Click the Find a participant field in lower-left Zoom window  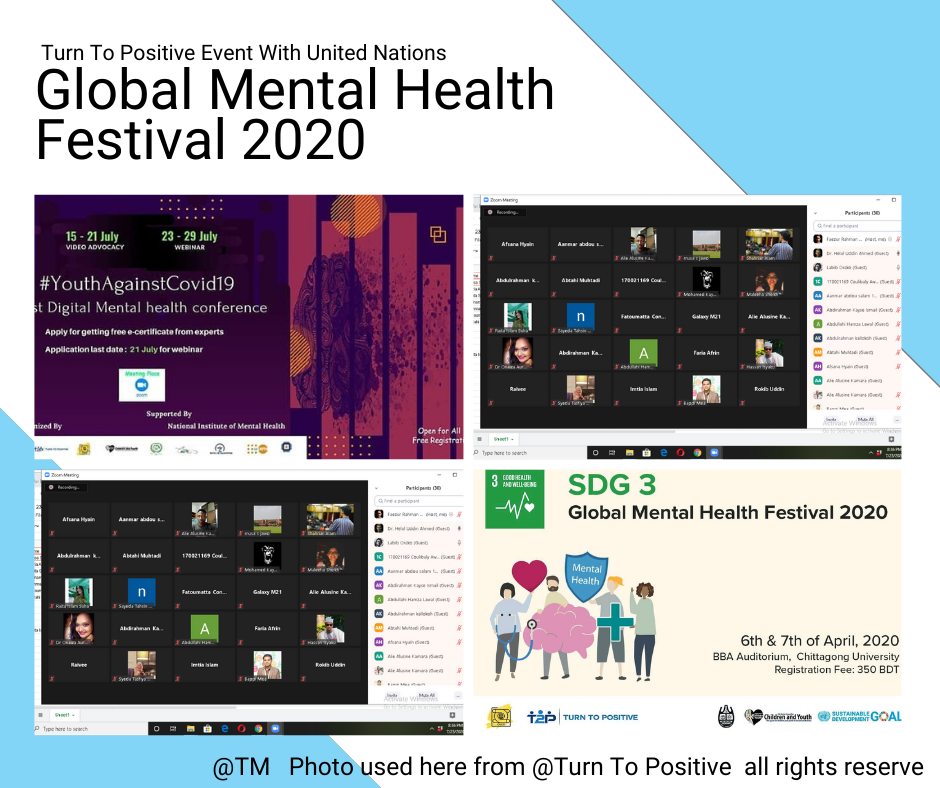tap(418, 501)
